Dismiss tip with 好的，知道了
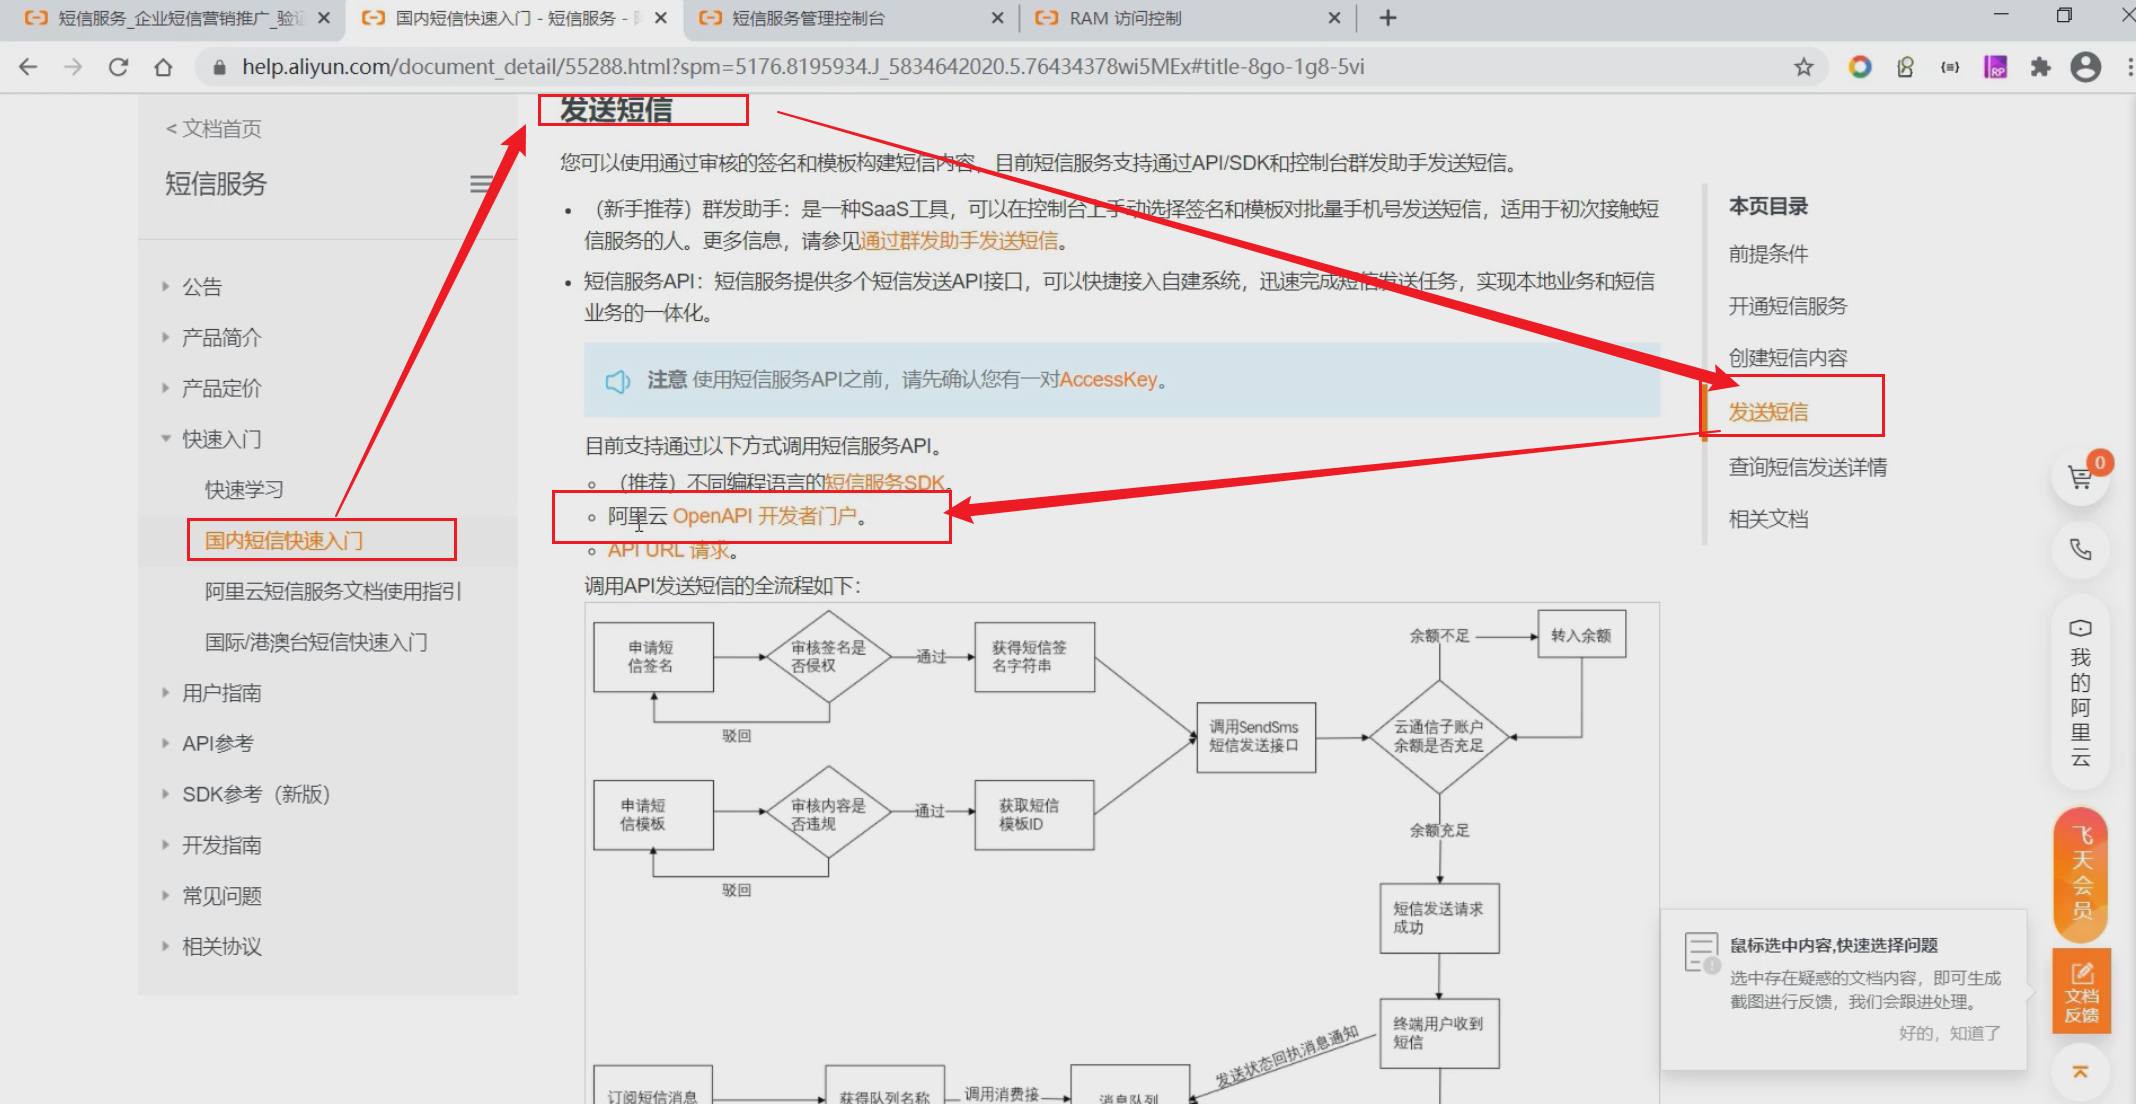Viewport: 2136px width, 1104px height. point(1949,1033)
